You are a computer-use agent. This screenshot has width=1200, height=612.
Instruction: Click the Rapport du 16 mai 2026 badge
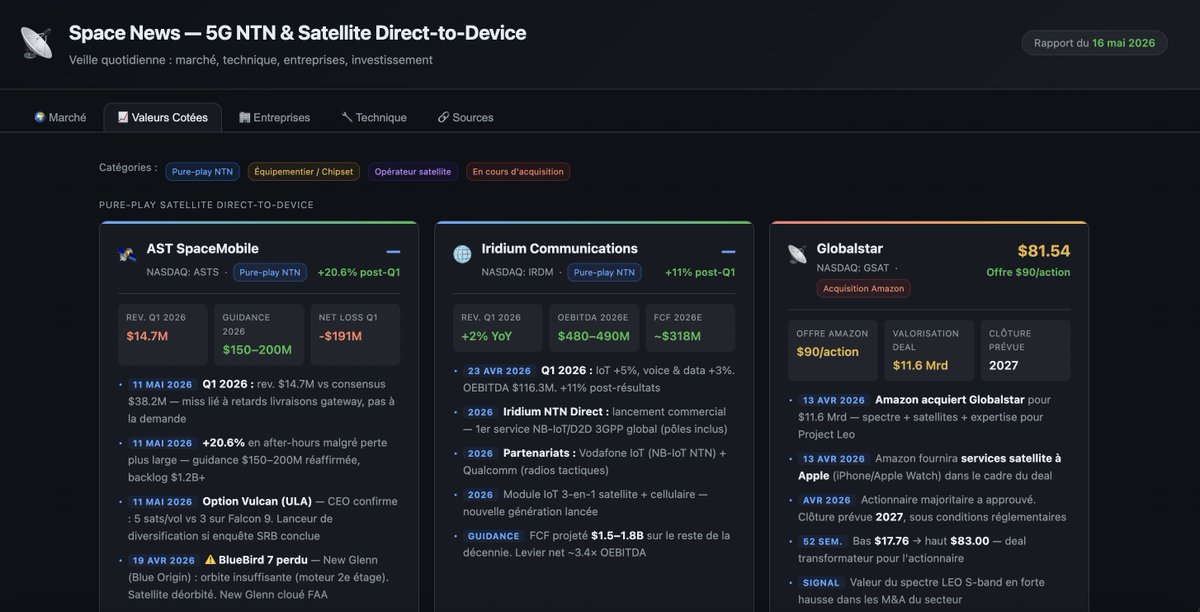(x=1094, y=43)
